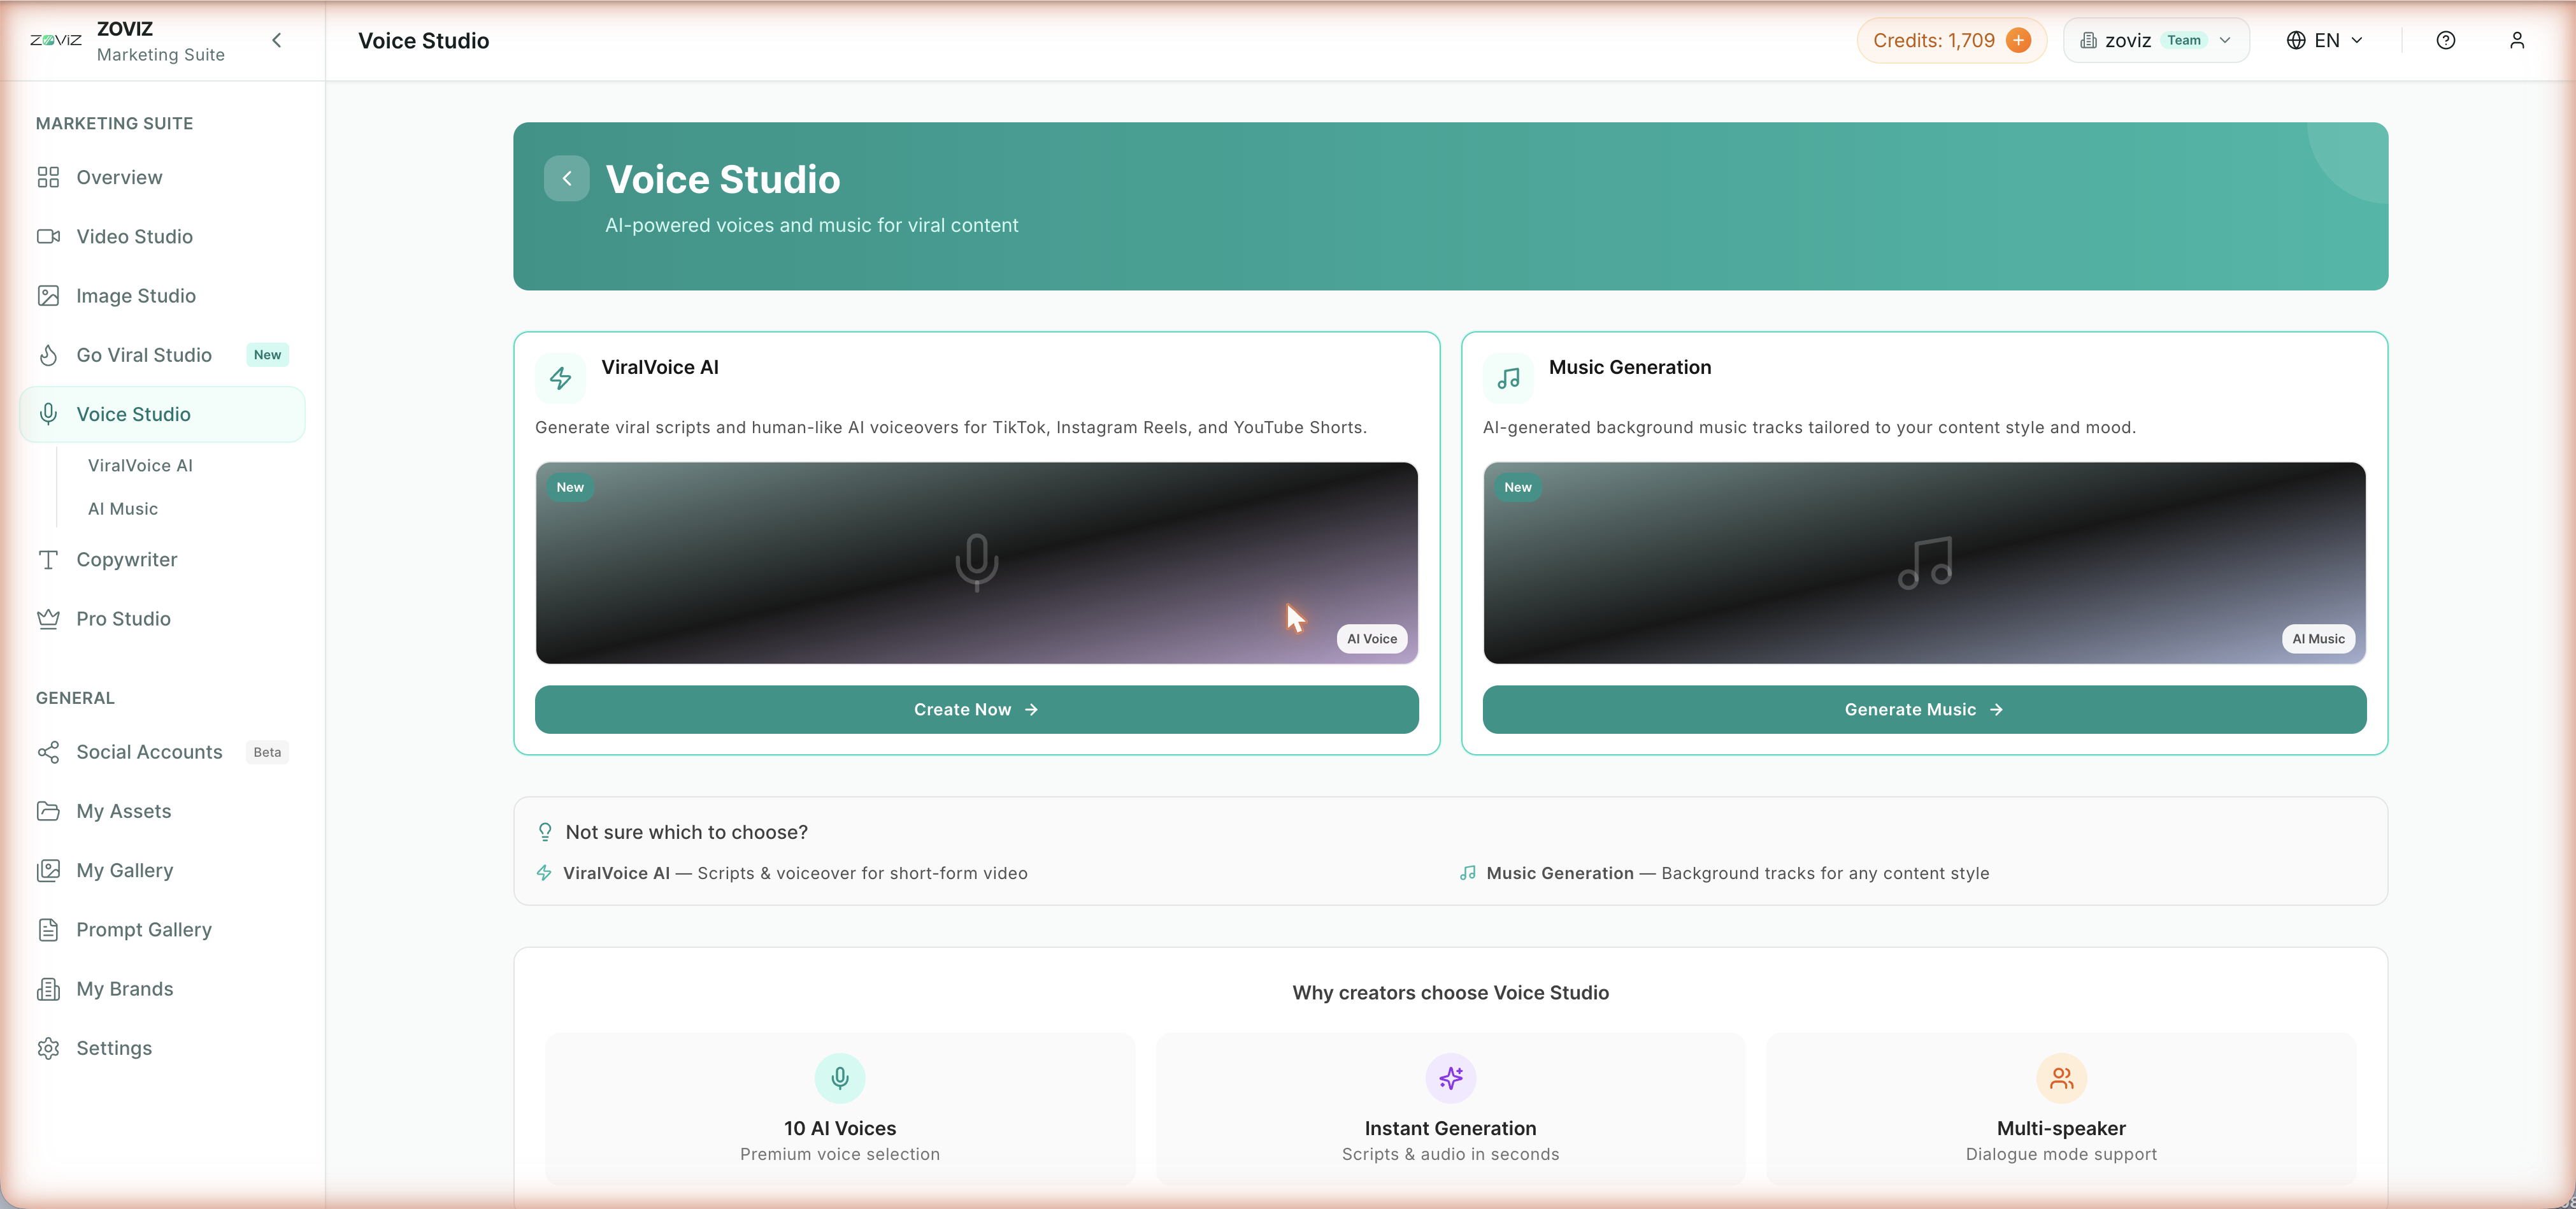Click the ViralVoice AI card title
This screenshot has width=2576, height=1209.
660,367
